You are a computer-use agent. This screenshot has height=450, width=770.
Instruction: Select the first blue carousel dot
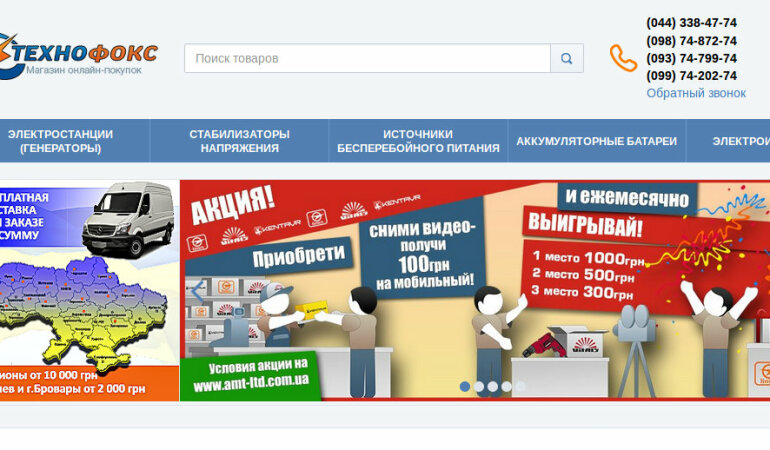pos(465,387)
